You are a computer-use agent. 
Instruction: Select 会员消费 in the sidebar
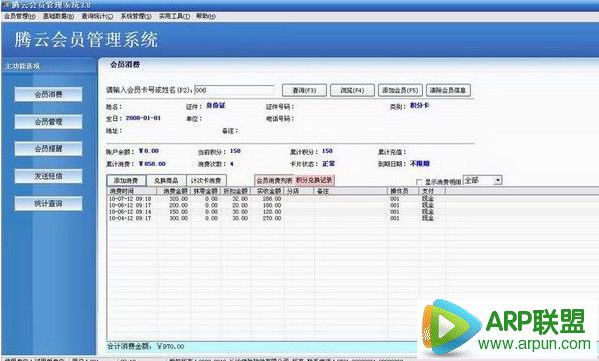(x=48, y=94)
